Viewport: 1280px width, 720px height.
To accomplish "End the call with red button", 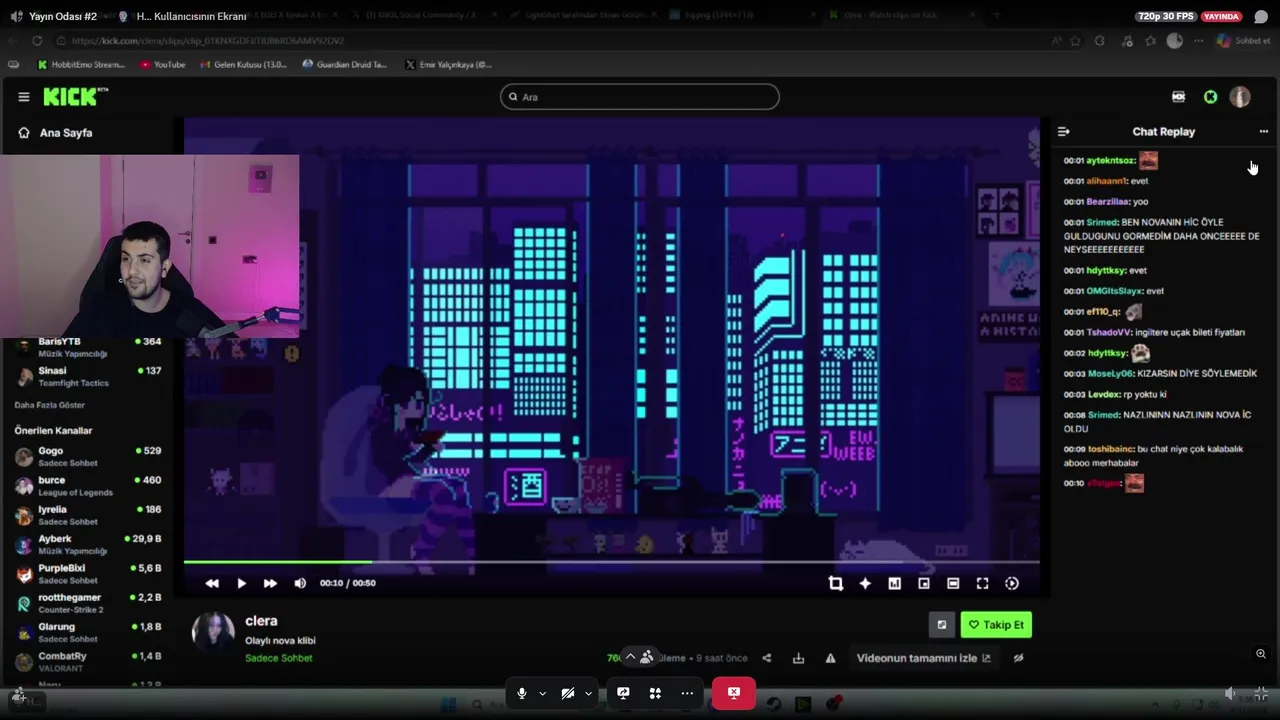I will 733,693.
